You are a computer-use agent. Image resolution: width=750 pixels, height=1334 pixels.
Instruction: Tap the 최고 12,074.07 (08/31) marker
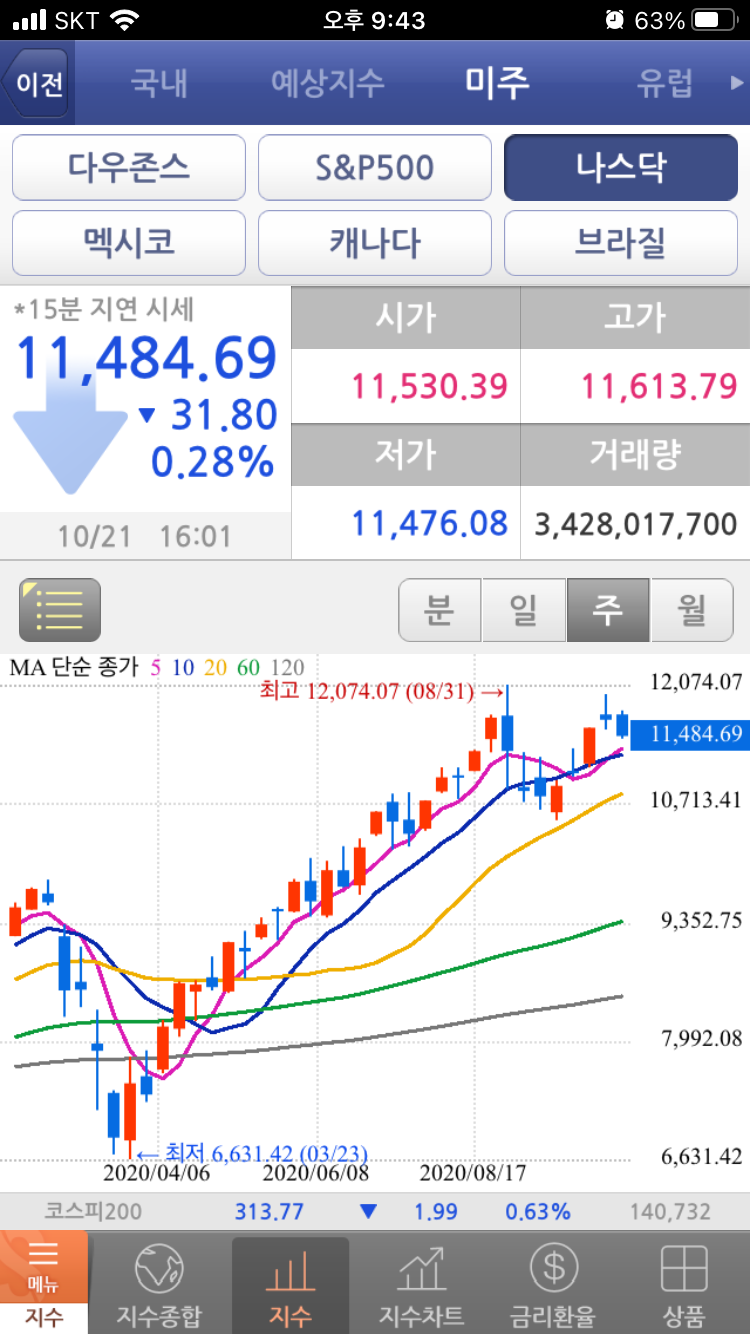[381, 691]
